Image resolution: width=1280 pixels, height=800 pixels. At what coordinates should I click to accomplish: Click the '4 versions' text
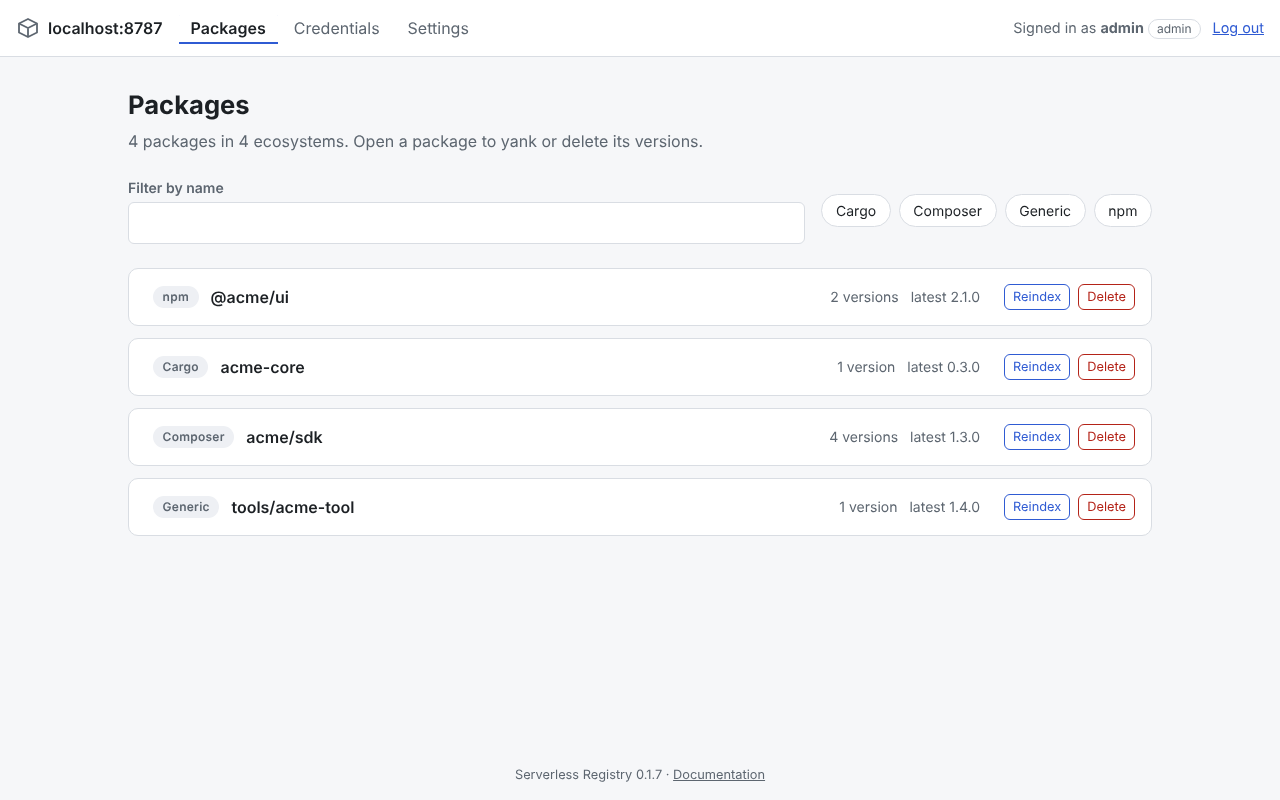pos(864,437)
